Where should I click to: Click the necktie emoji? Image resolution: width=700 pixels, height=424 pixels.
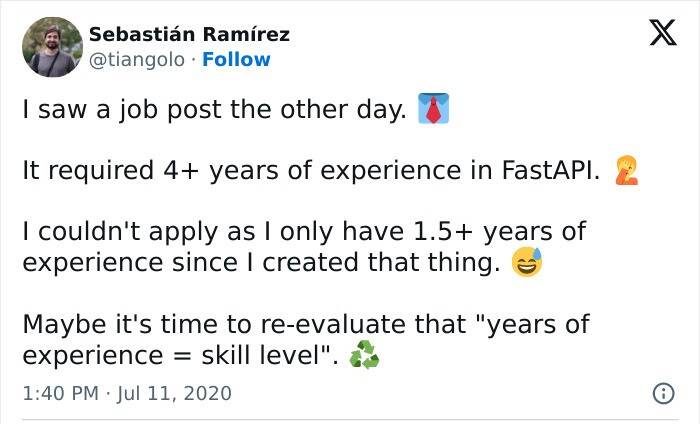coord(431,110)
